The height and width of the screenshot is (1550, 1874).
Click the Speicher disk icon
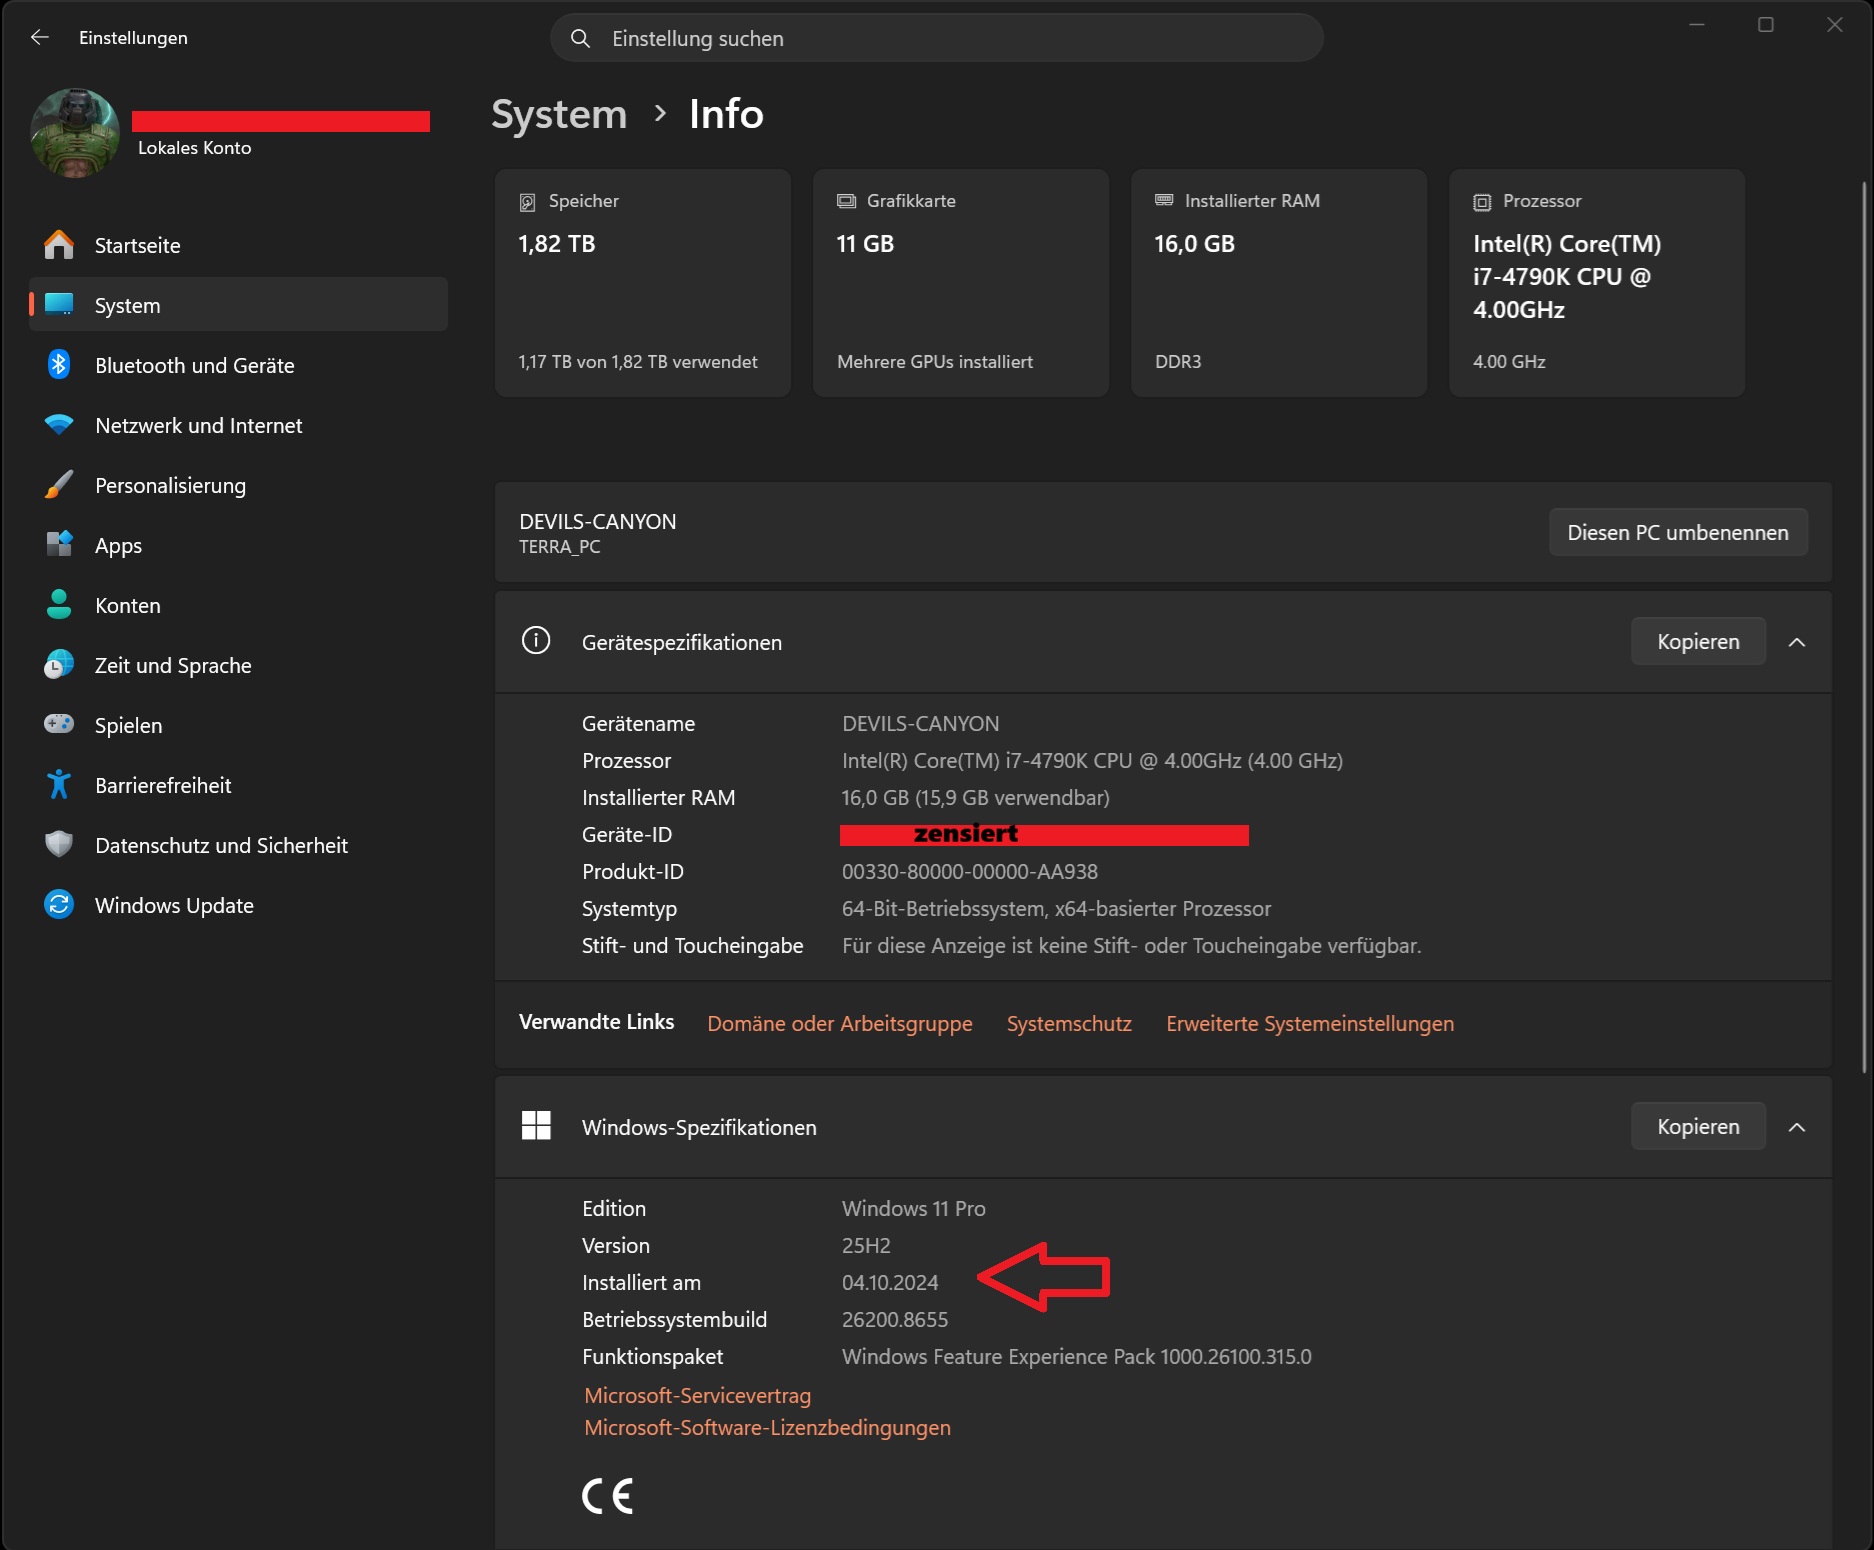(527, 202)
